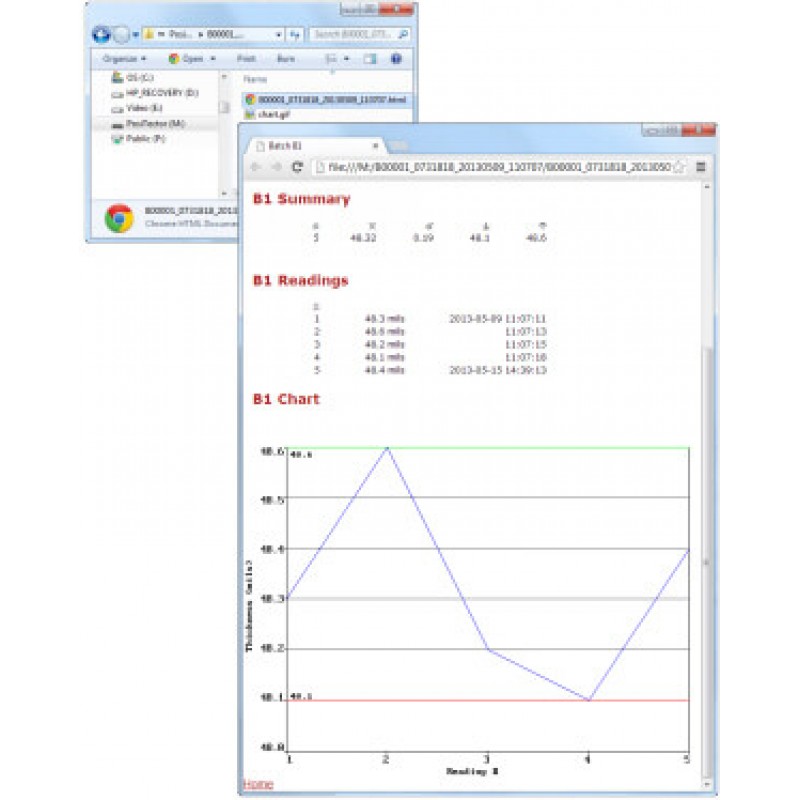Image resolution: width=800 pixels, height=800 pixels.
Task: Open the dropdown arrow beside Open
Action: (213, 59)
